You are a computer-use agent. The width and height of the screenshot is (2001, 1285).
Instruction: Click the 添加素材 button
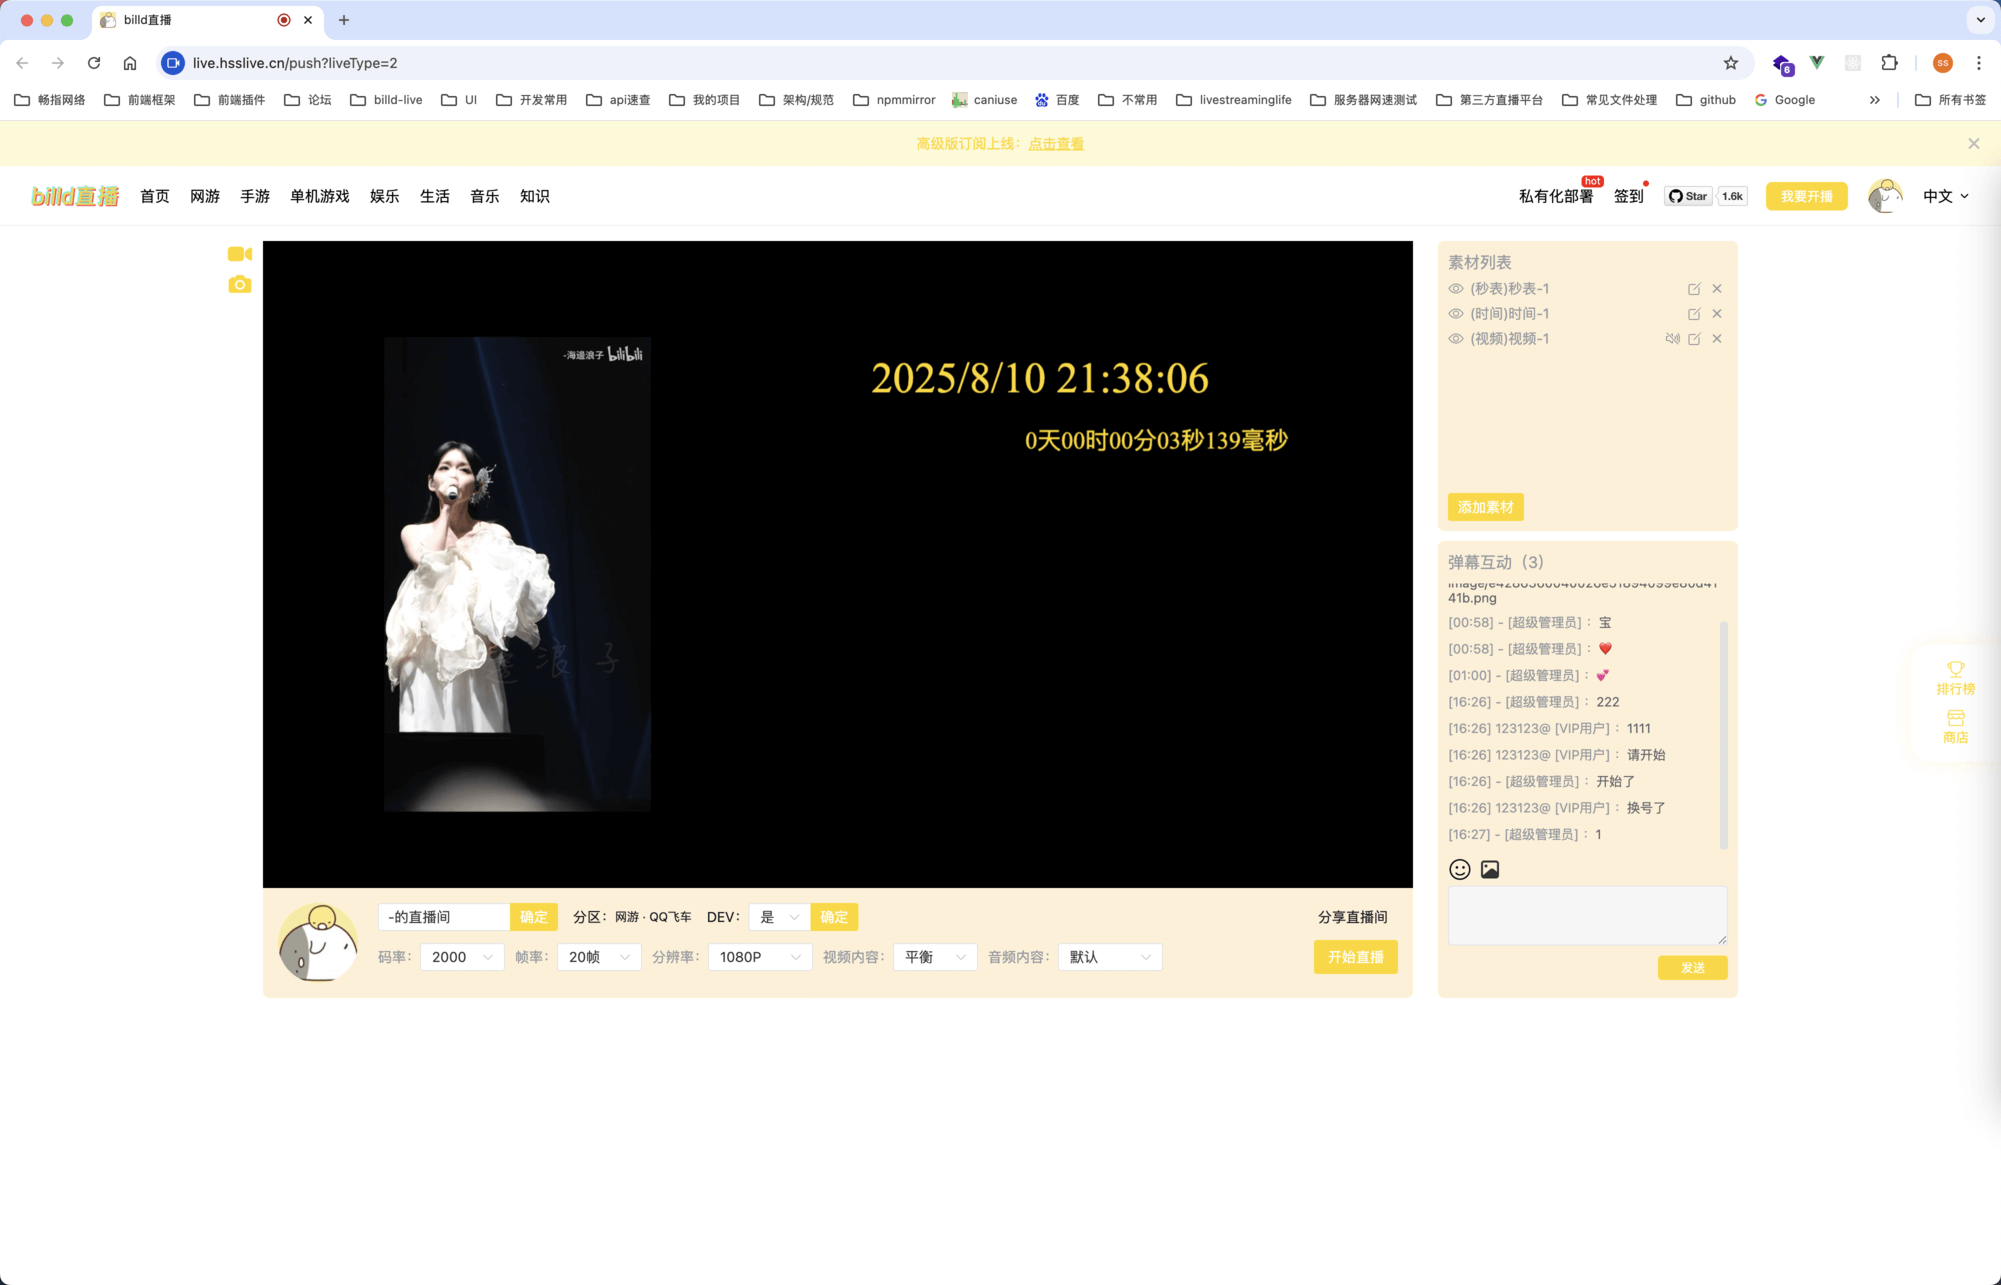coord(1485,507)
